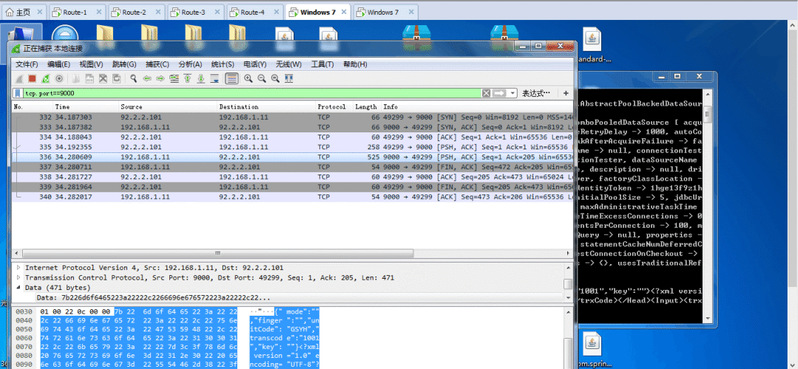Click the packet details vertical scrollbar
The width and height of the screenshot is (798, 369).
point(568,284)
